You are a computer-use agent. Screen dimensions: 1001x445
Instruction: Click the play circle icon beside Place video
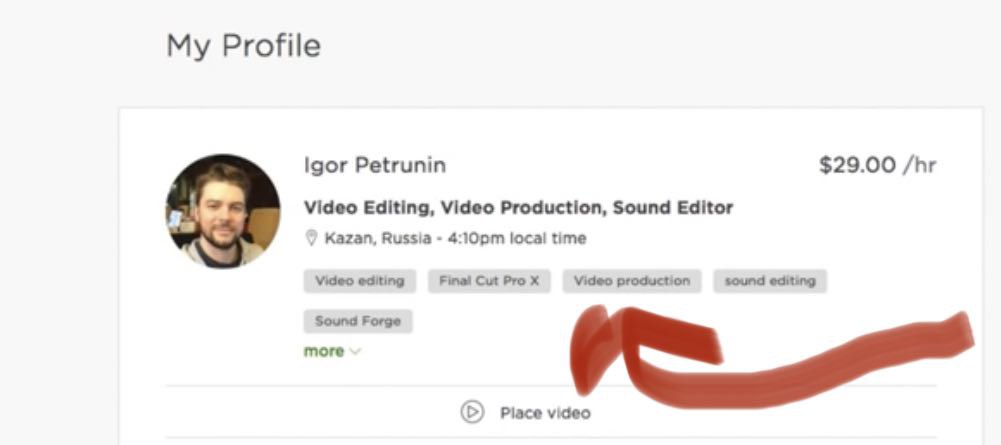(x=472, y=412)
